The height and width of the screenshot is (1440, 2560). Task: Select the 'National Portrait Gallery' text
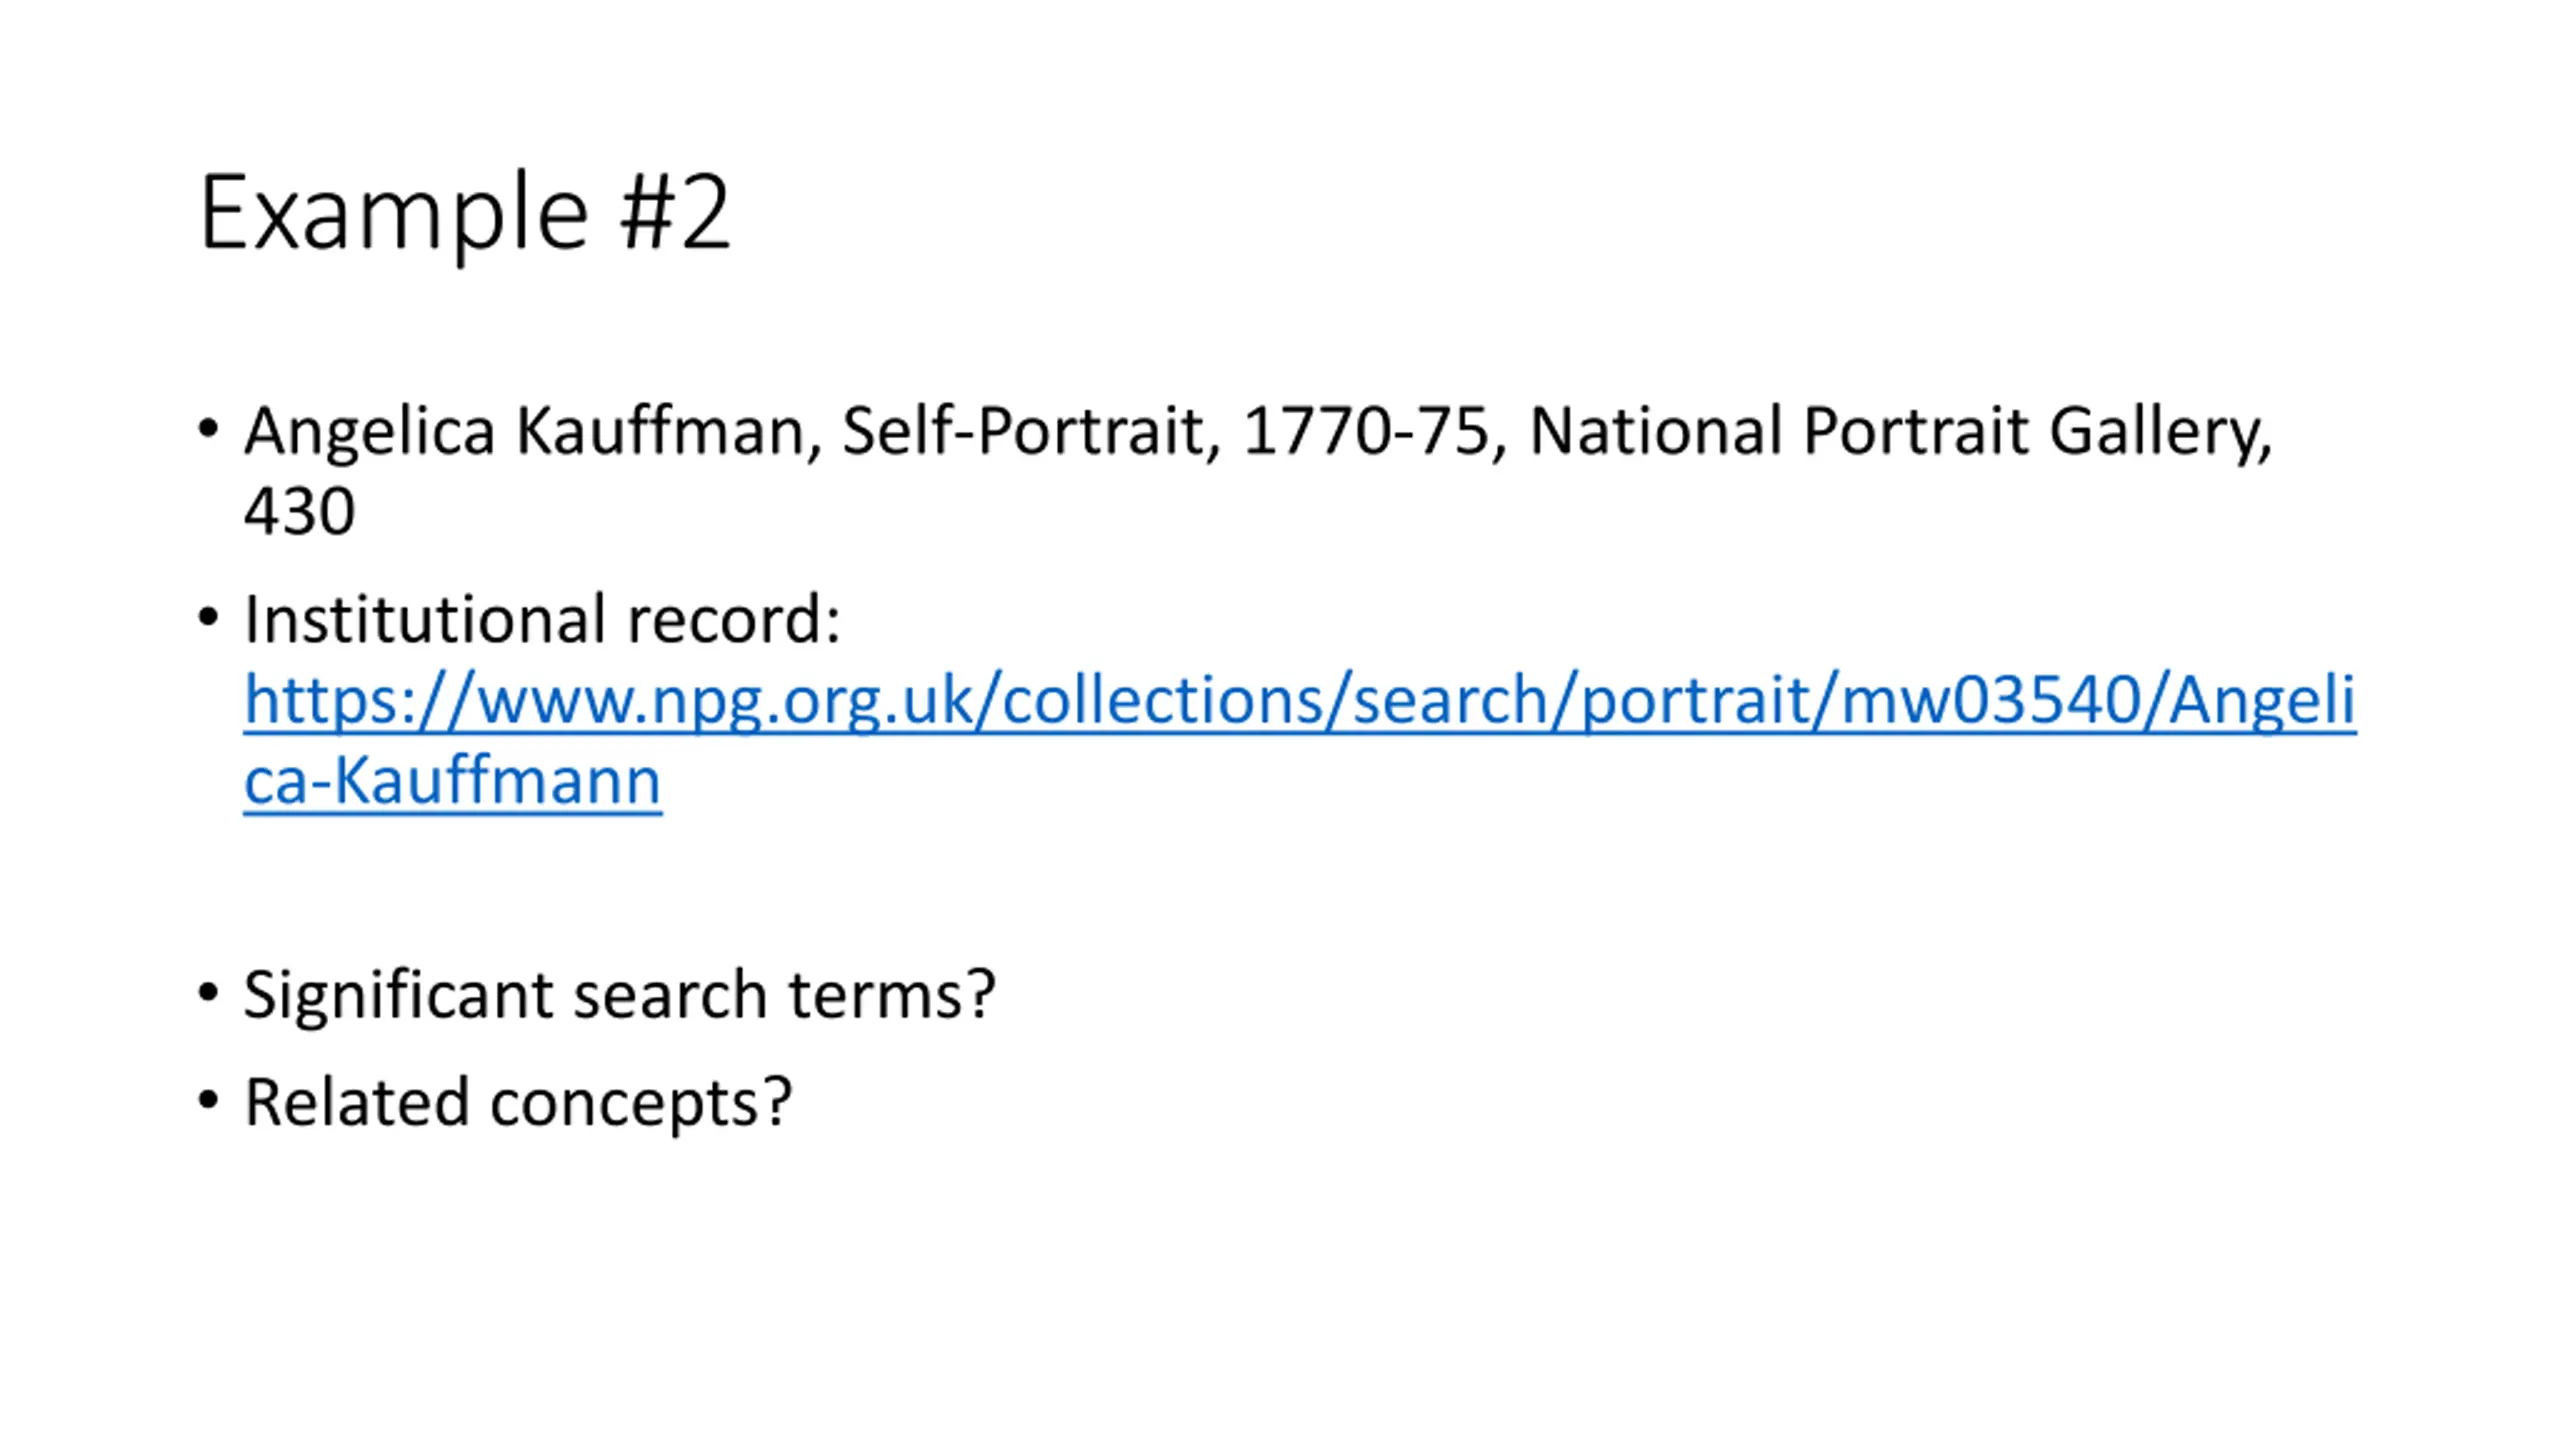(1895, 432)
